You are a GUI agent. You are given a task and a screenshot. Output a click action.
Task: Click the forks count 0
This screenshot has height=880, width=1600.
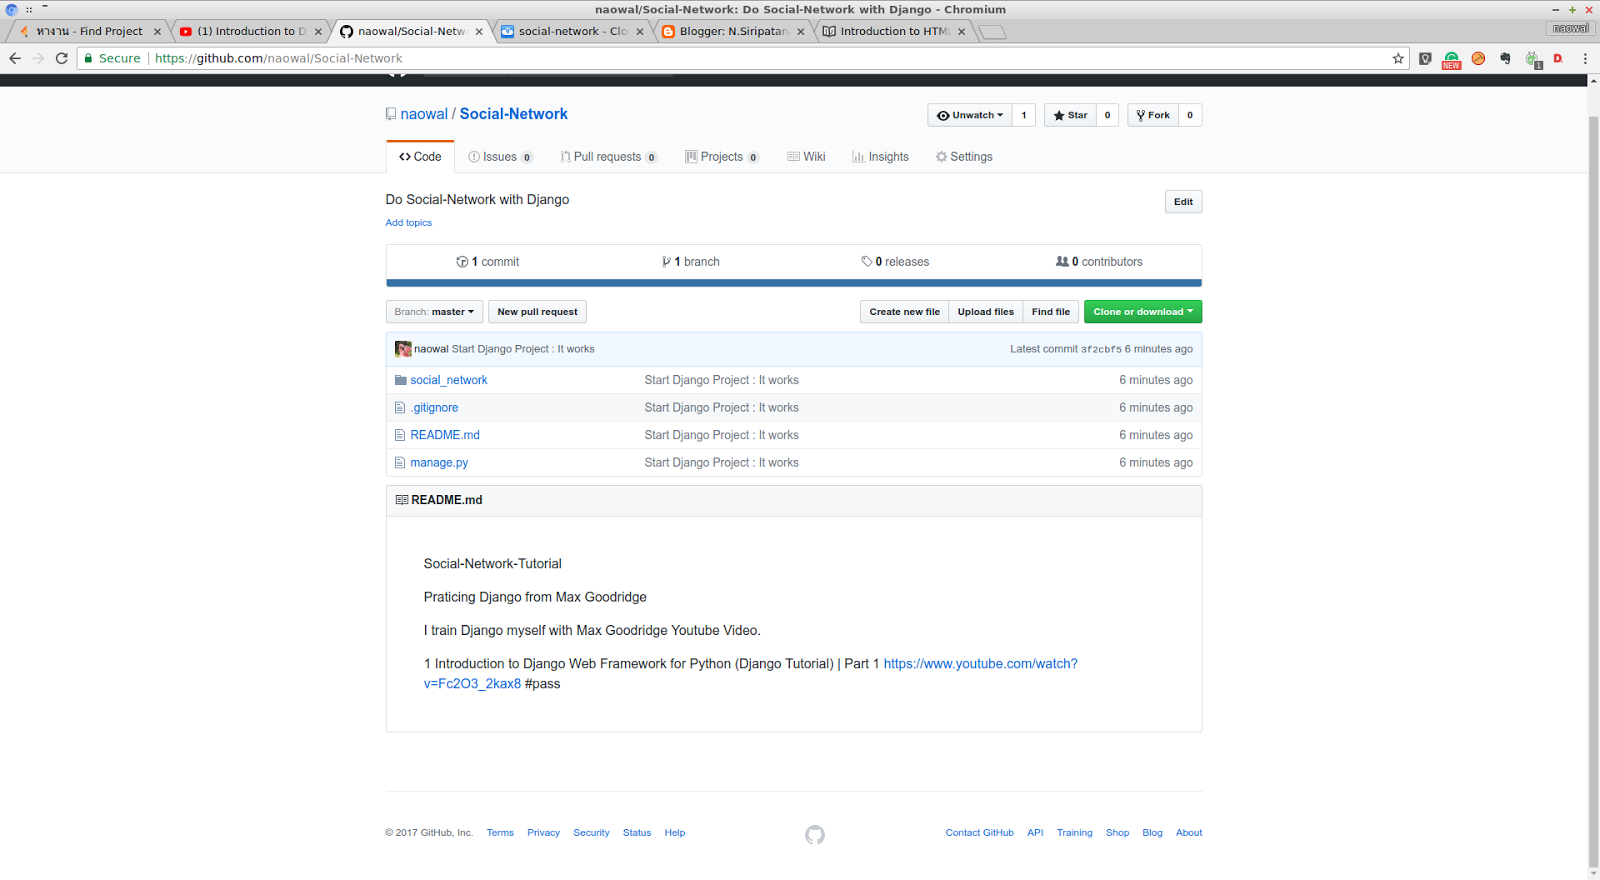pyautogui.click(x=1190, y=115)
